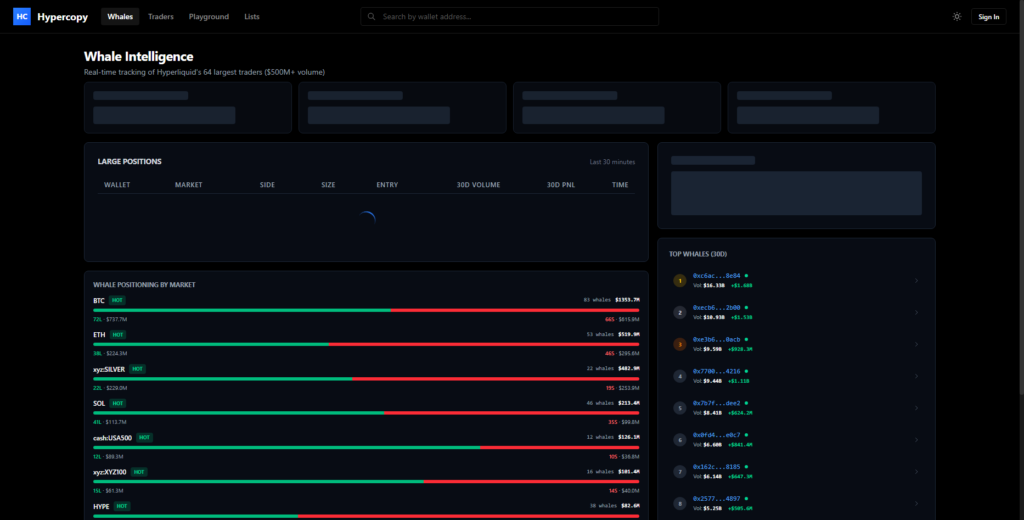The image size is (1024, 520).
Task: Click the HOT badge next to BTC
Action: (118, 300)
